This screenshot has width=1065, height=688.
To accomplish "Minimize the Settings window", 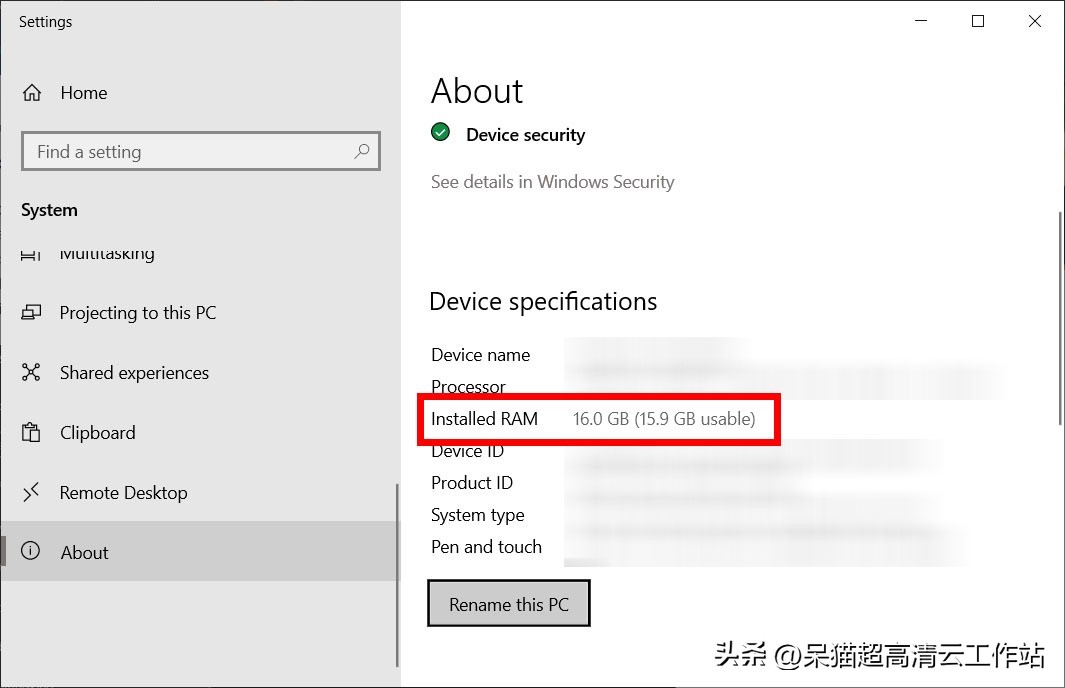I will point(921,21).
